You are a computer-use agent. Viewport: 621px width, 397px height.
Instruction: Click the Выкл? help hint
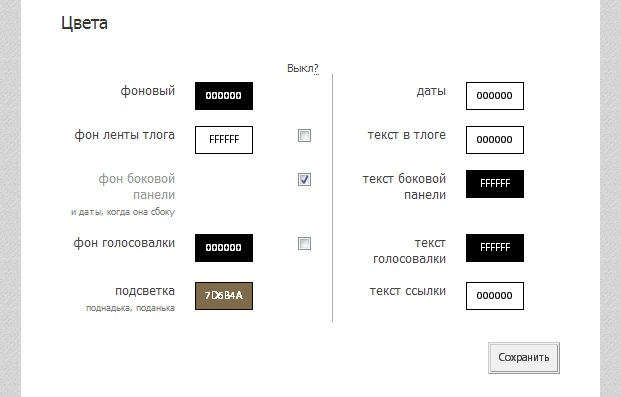point(303,69)
